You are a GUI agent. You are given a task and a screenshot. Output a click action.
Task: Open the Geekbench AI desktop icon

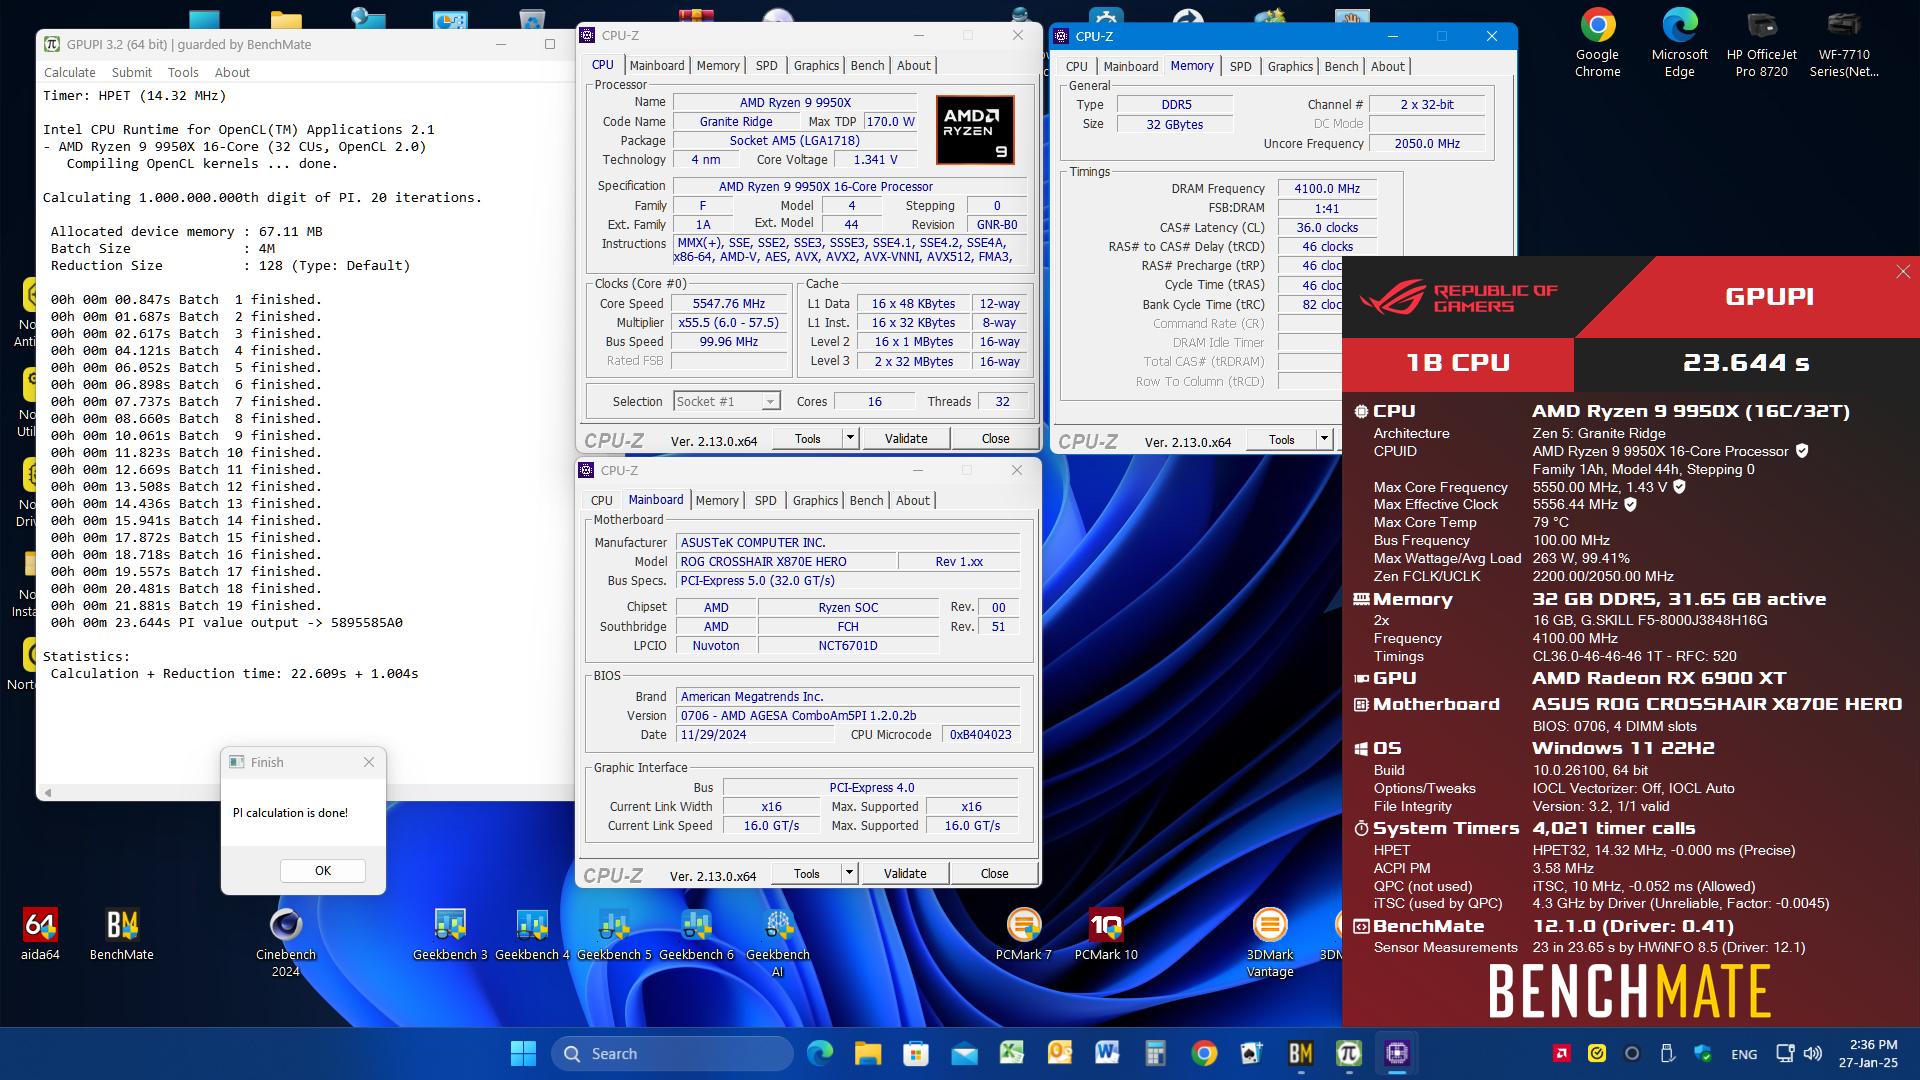click(x=778, y=941)
